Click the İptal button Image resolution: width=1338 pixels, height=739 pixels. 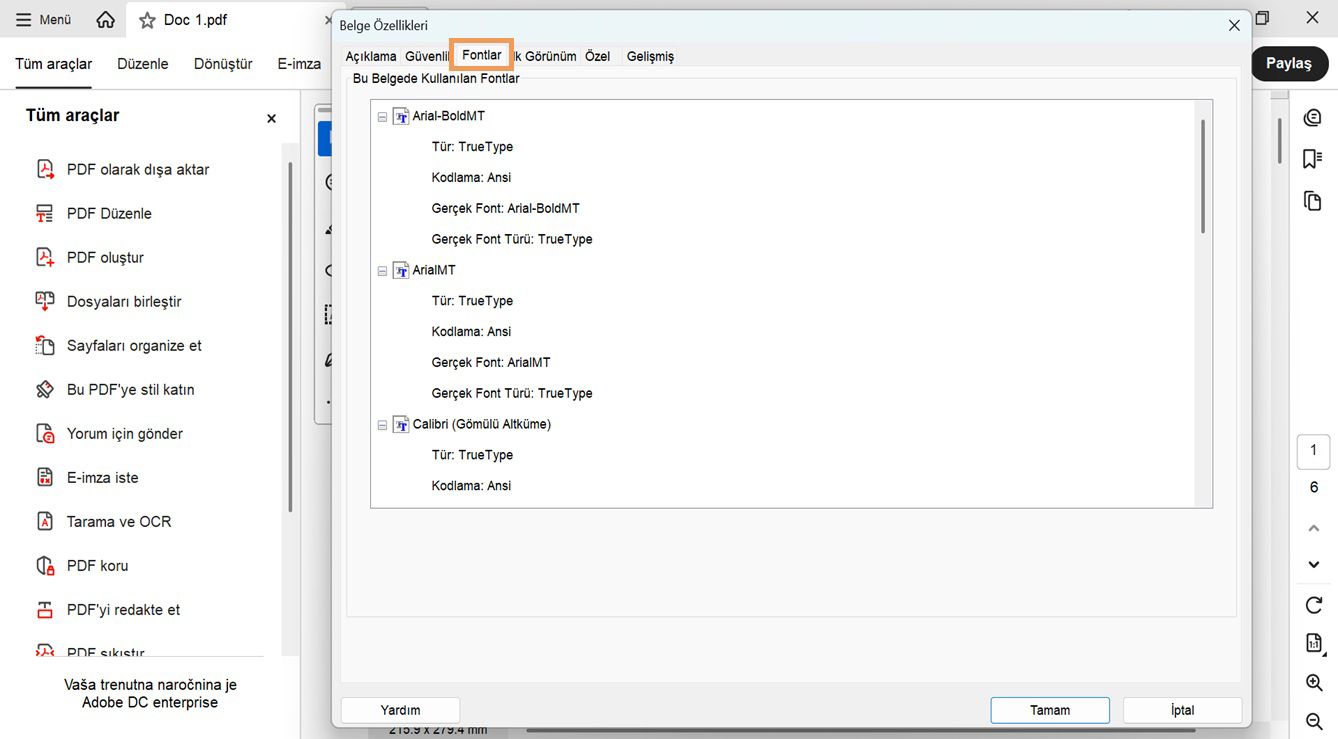[1183, 710]
